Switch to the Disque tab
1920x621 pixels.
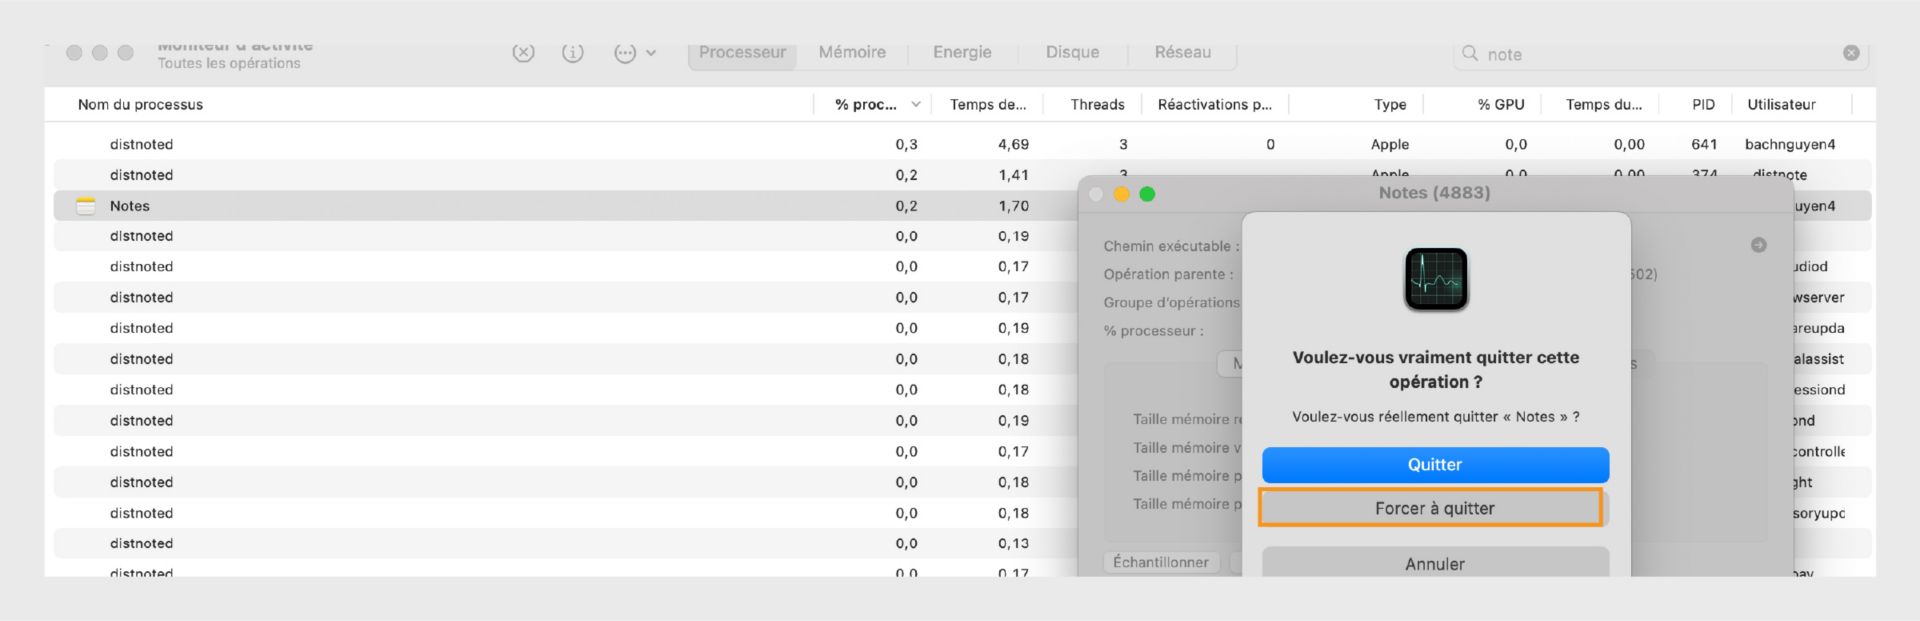pyautogui.click(x=1072, y=52)
